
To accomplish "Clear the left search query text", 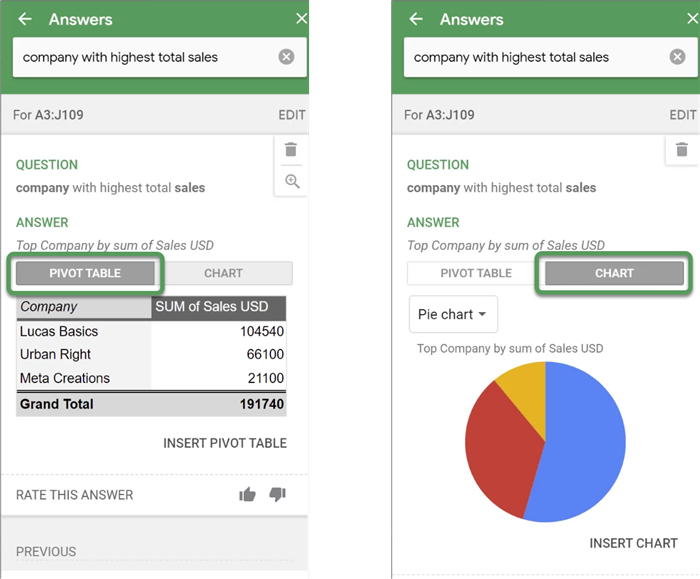I will click(286, 57).
